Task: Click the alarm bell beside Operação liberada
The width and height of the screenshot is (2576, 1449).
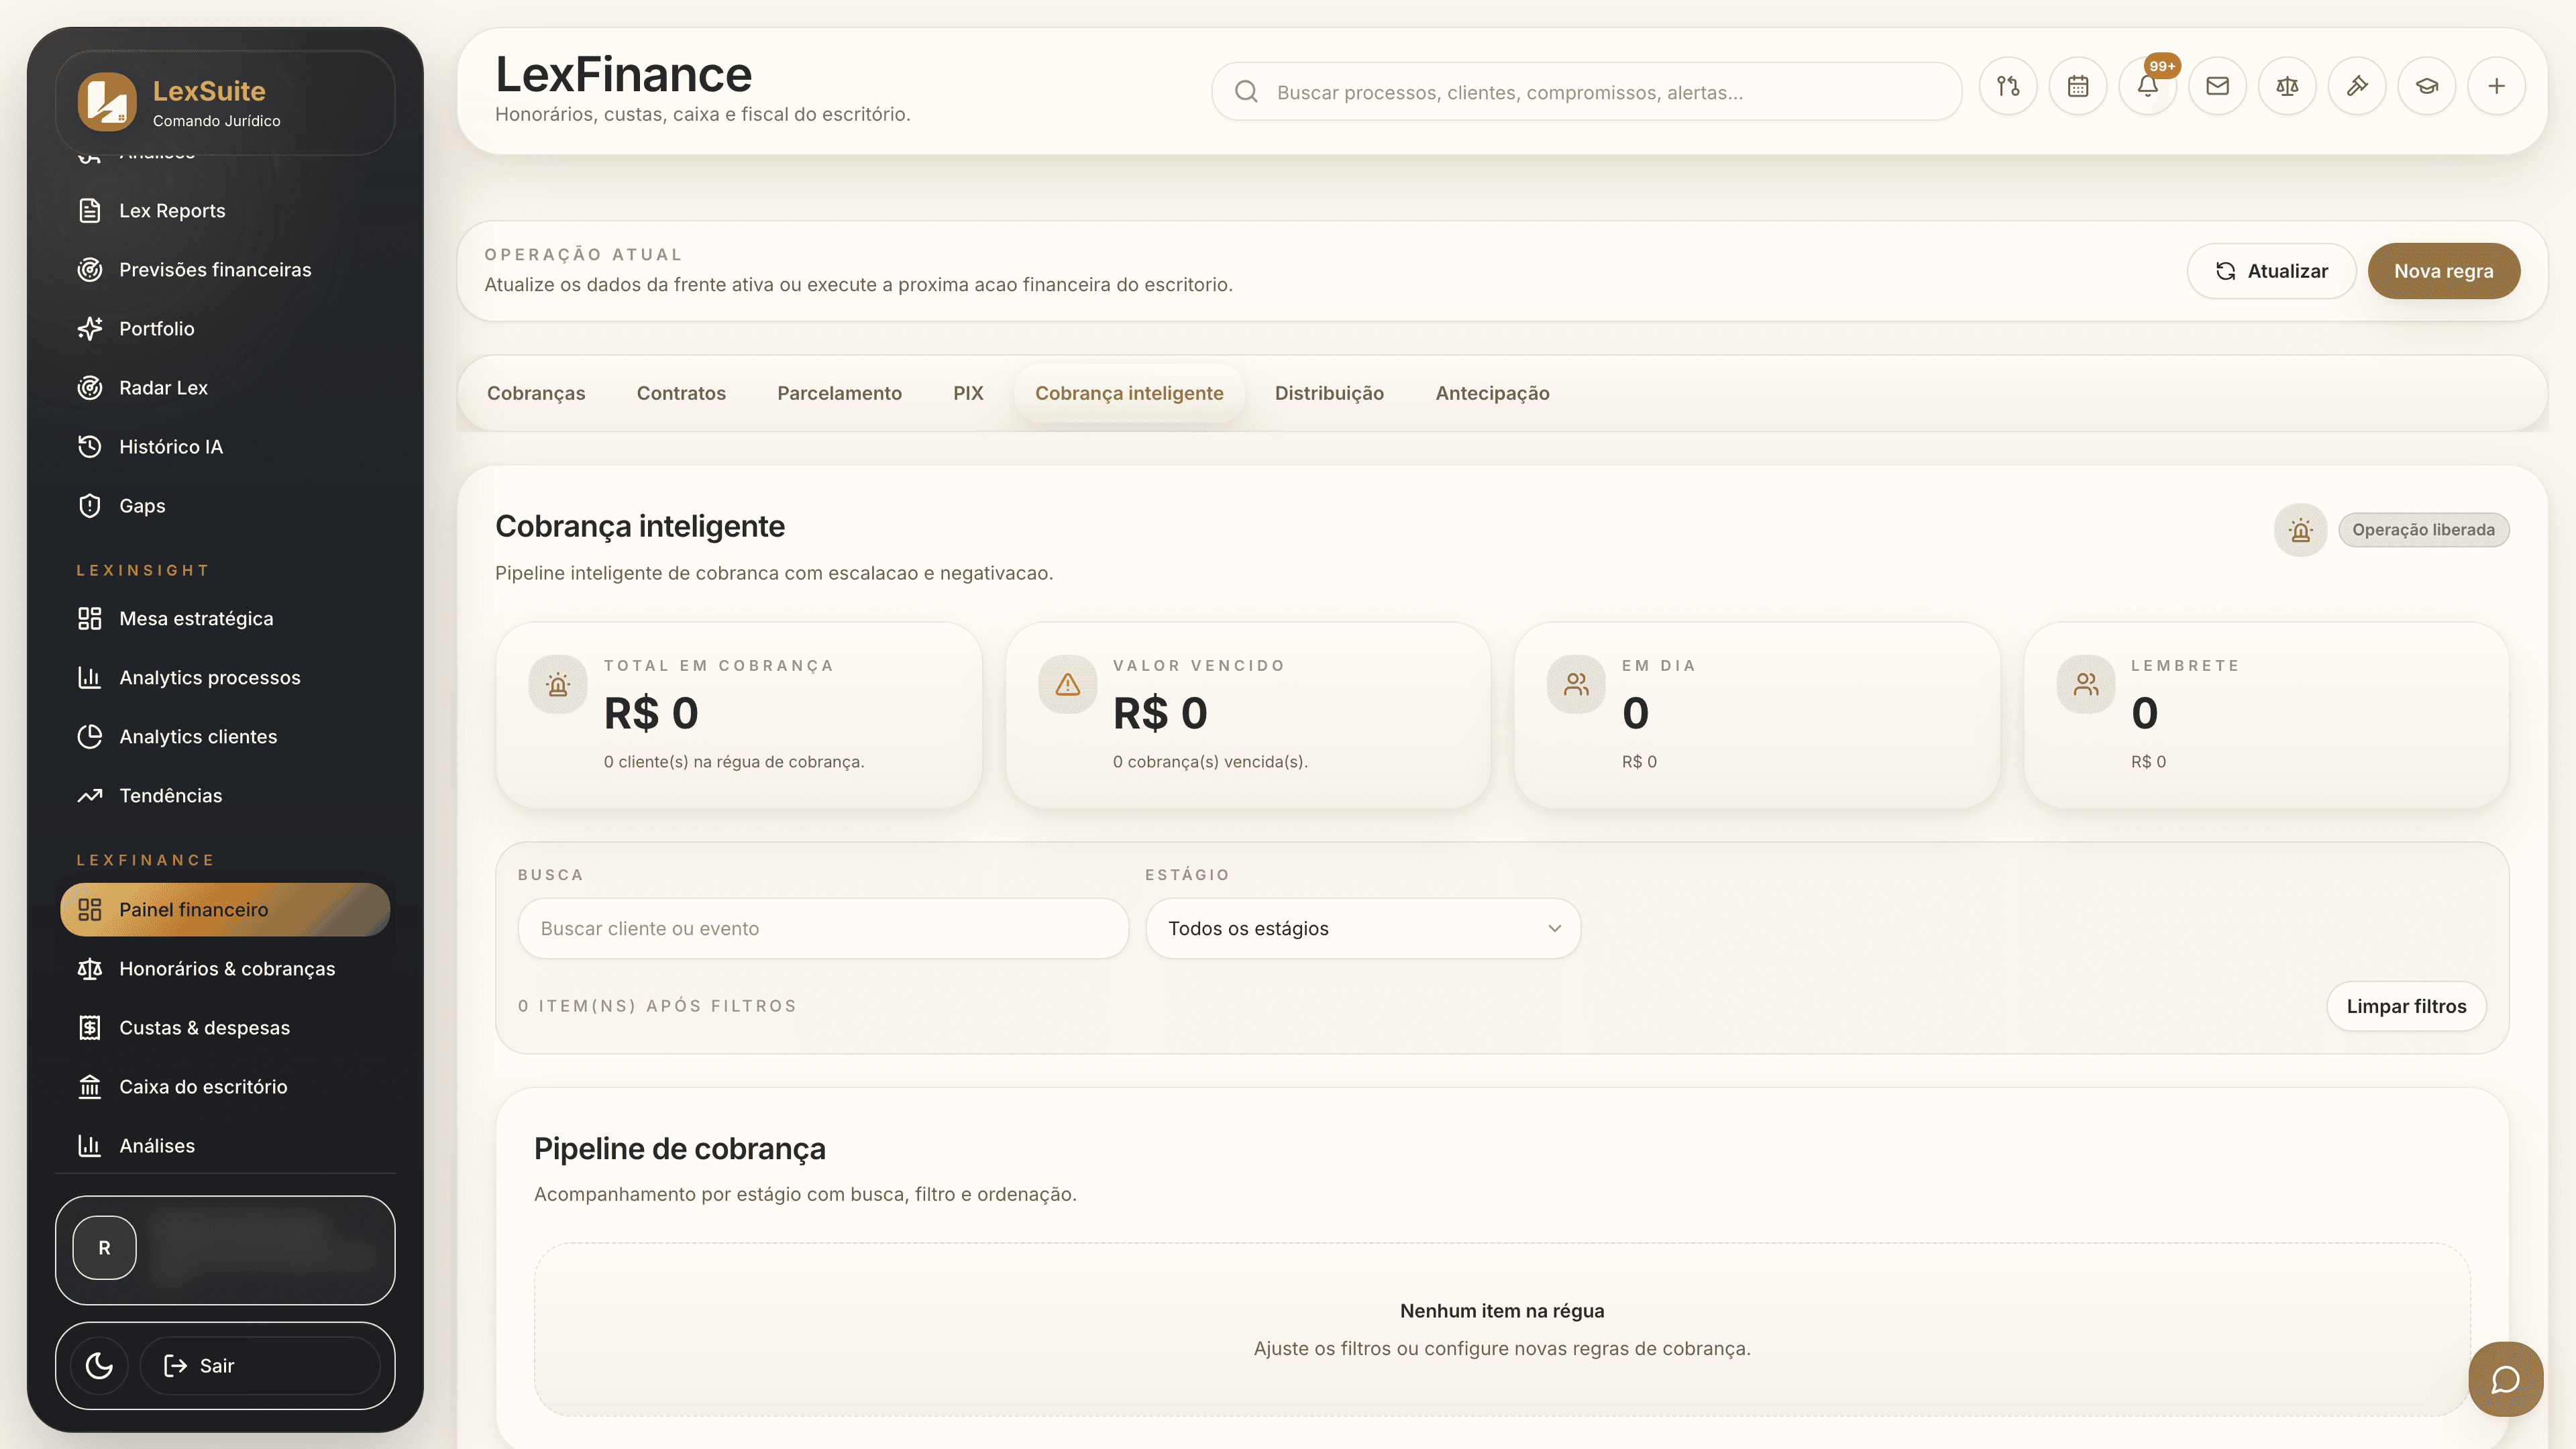Action: [2300, 529]
